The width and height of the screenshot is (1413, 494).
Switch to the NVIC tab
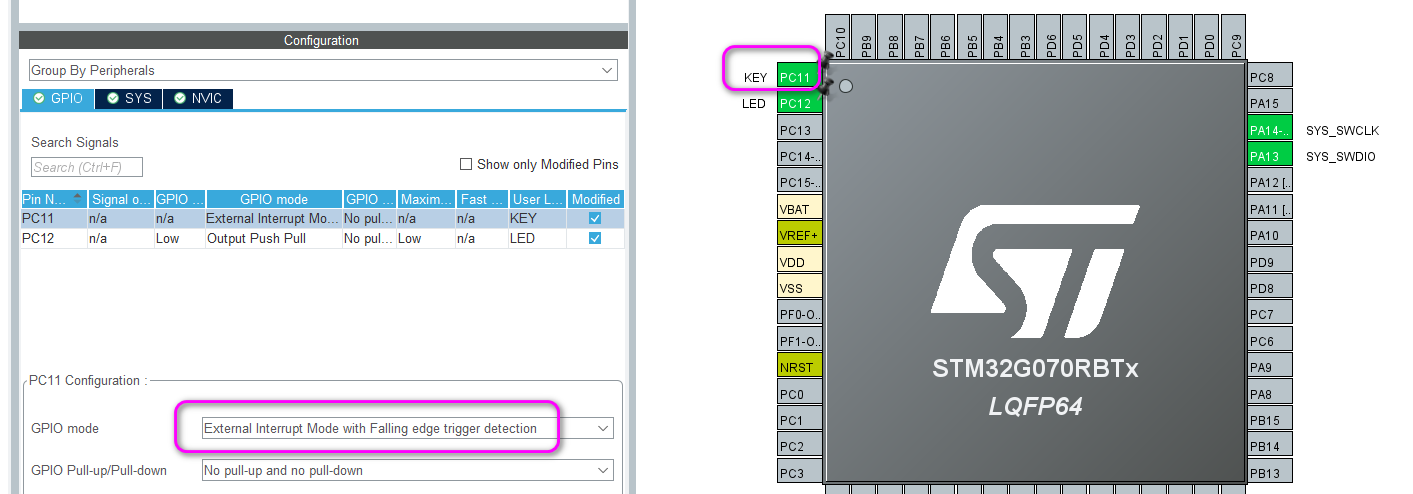tap(198, 99)
